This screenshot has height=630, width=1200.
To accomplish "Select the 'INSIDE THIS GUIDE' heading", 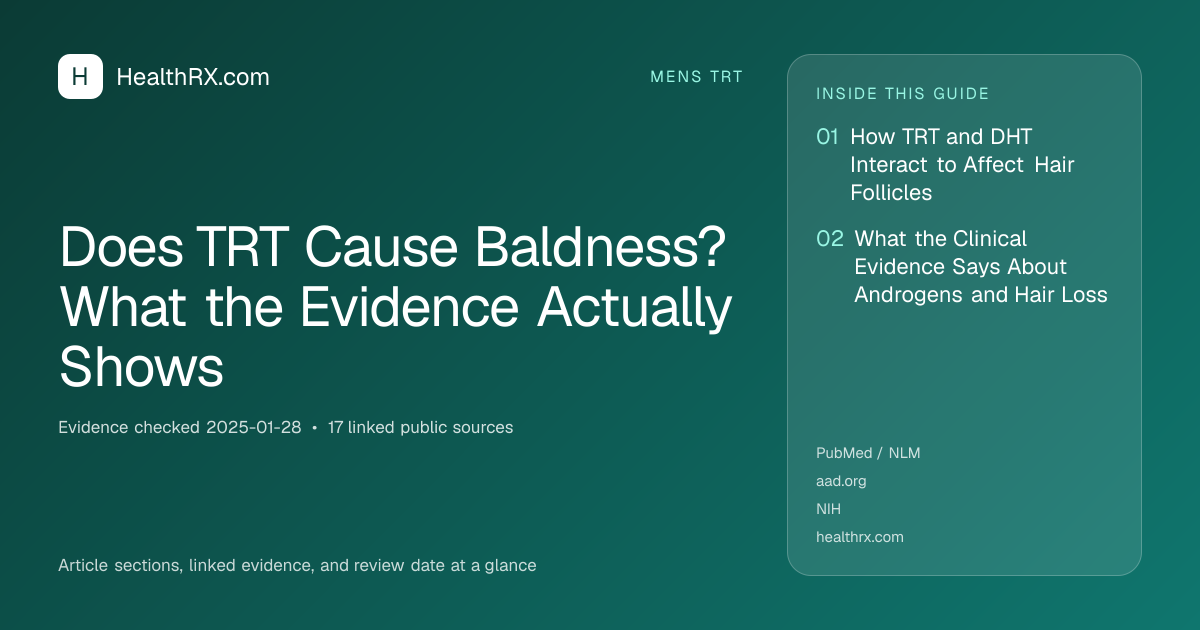I will pos(903,94).
